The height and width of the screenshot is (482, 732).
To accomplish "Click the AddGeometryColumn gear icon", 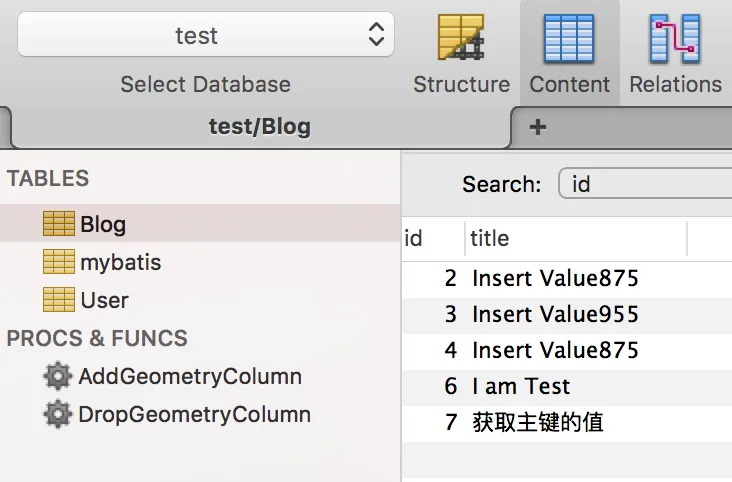I will click(x=58, y=376).
